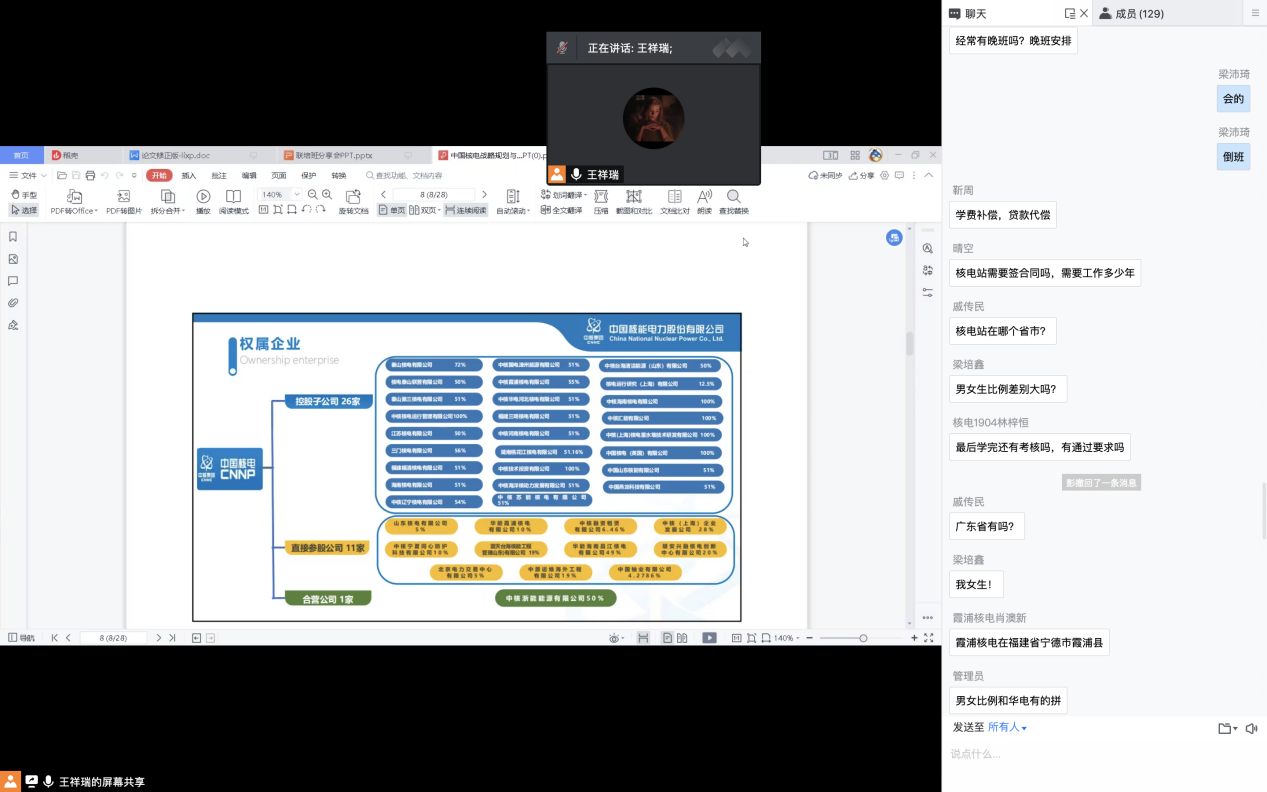Open 划词翻译 word translation dropdown

click(562, 195)
